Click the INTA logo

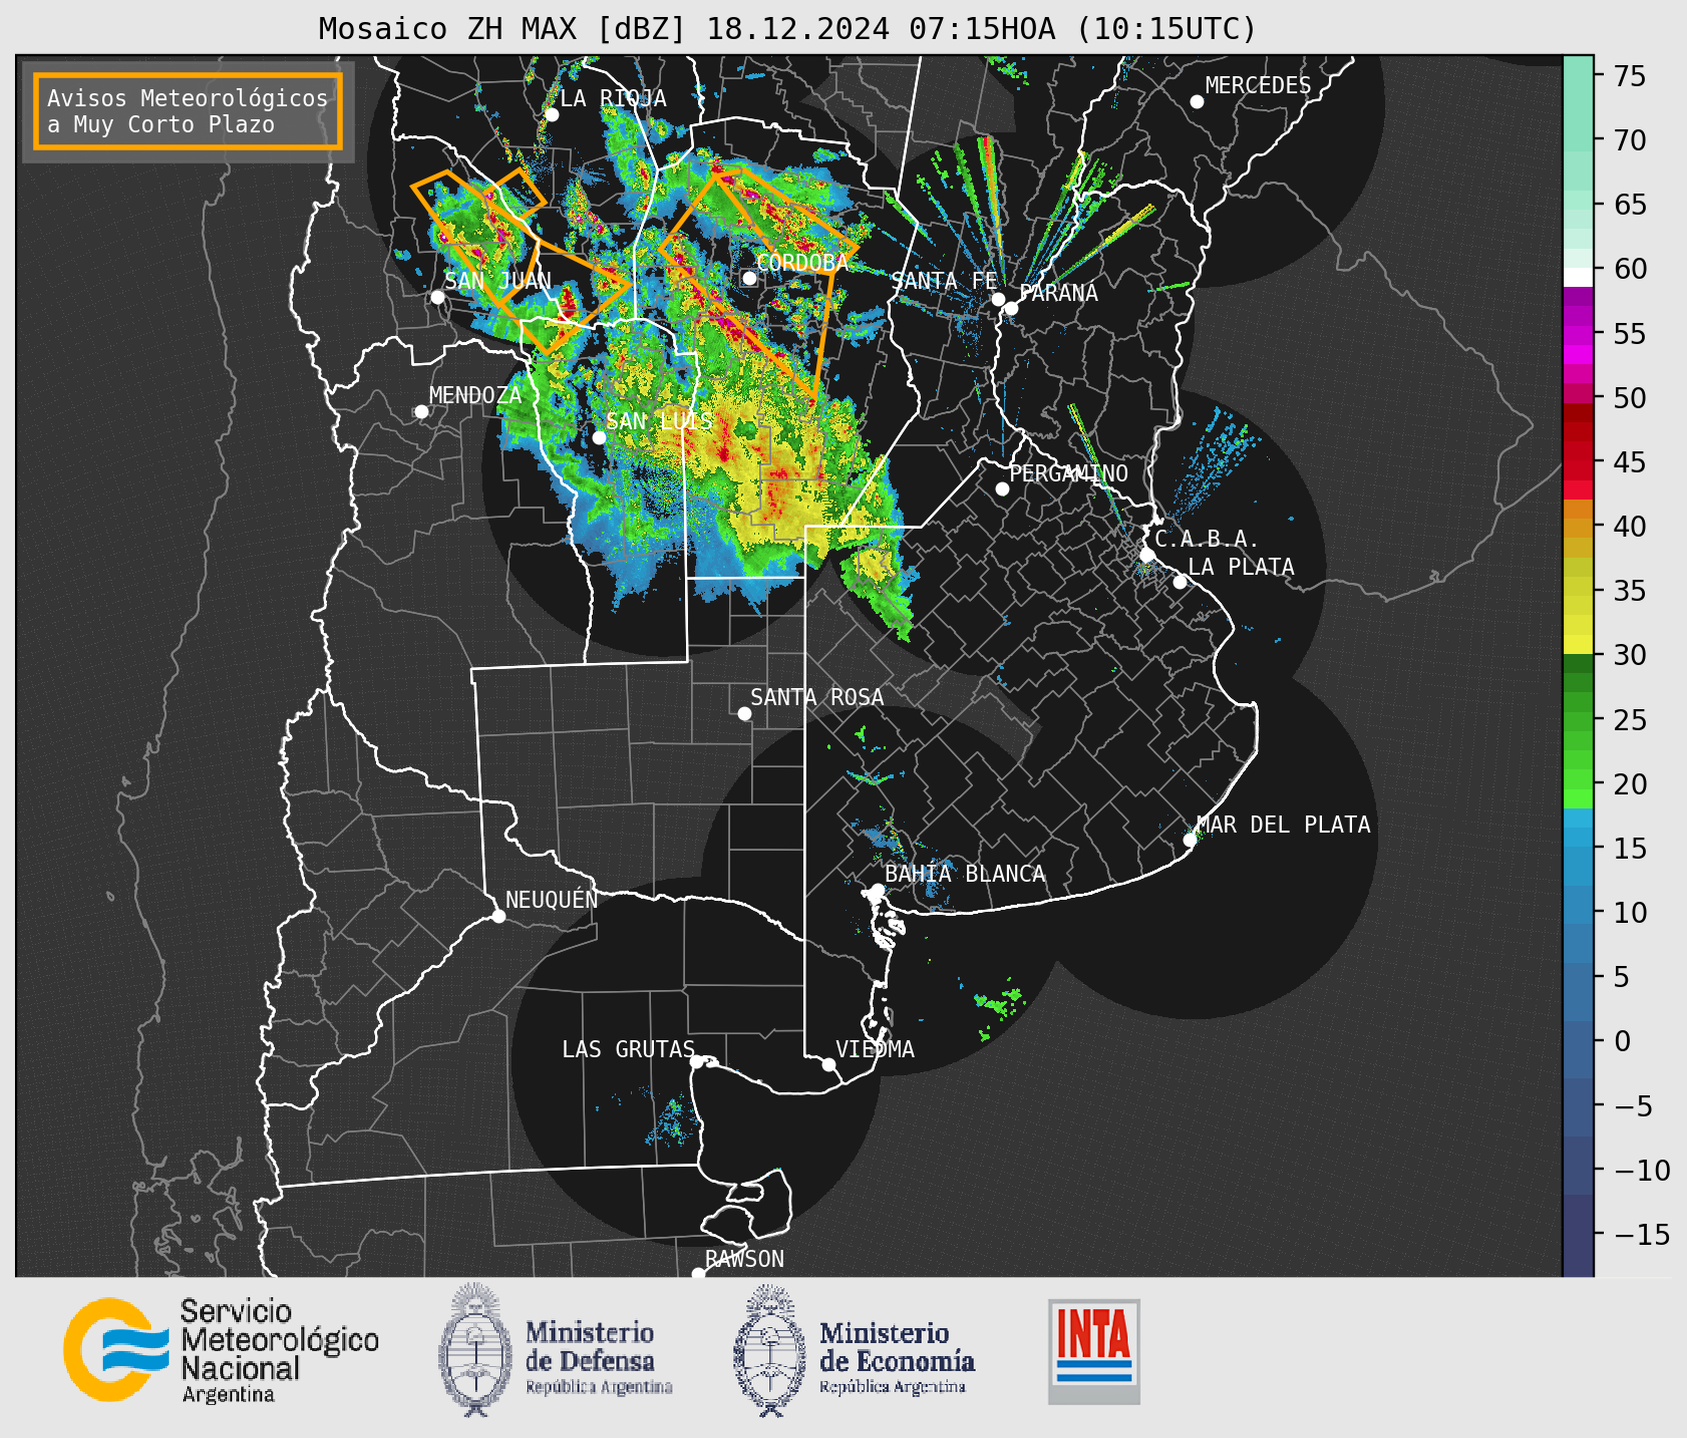pos(1094,1351)
